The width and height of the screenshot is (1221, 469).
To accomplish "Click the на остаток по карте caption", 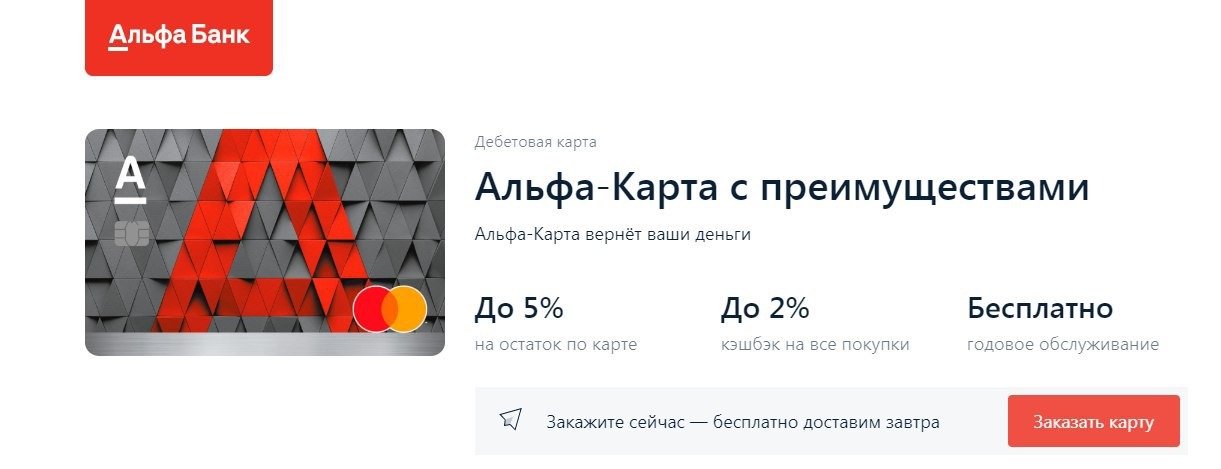I will 555,345.
